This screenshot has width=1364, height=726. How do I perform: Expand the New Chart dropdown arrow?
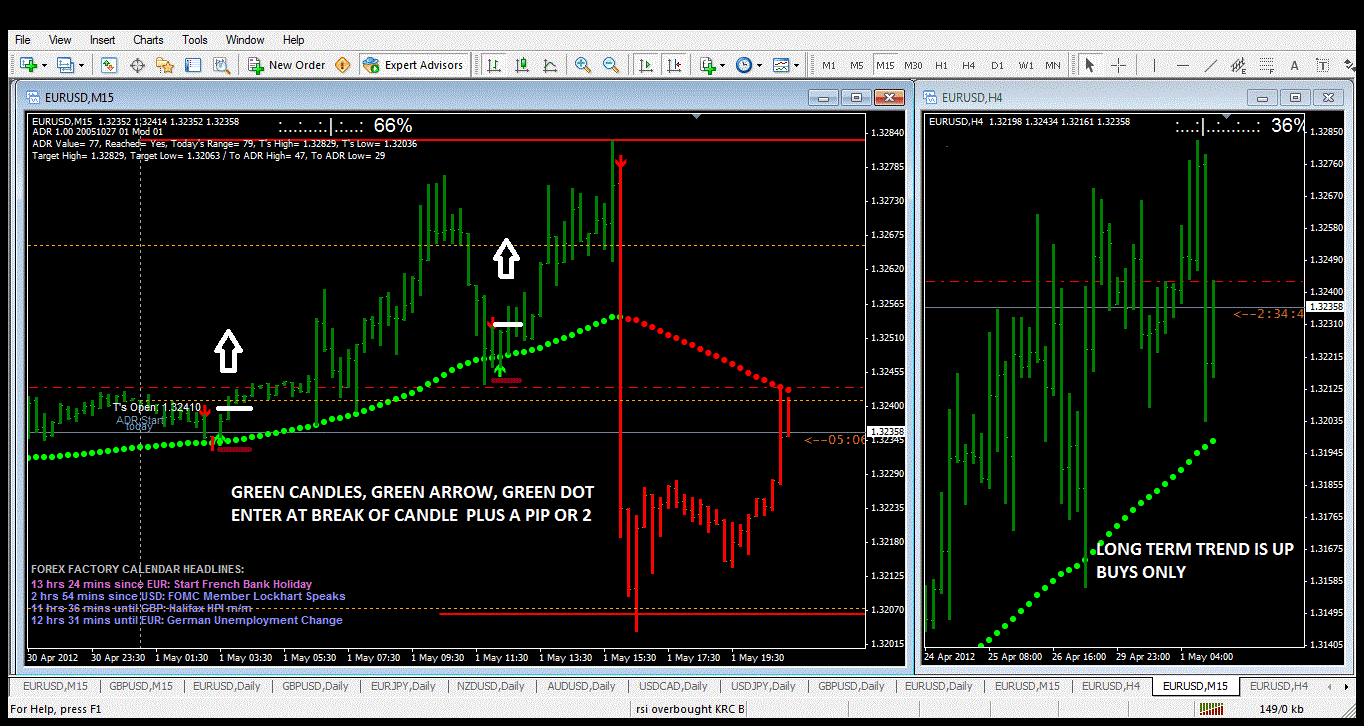[44, 65]
